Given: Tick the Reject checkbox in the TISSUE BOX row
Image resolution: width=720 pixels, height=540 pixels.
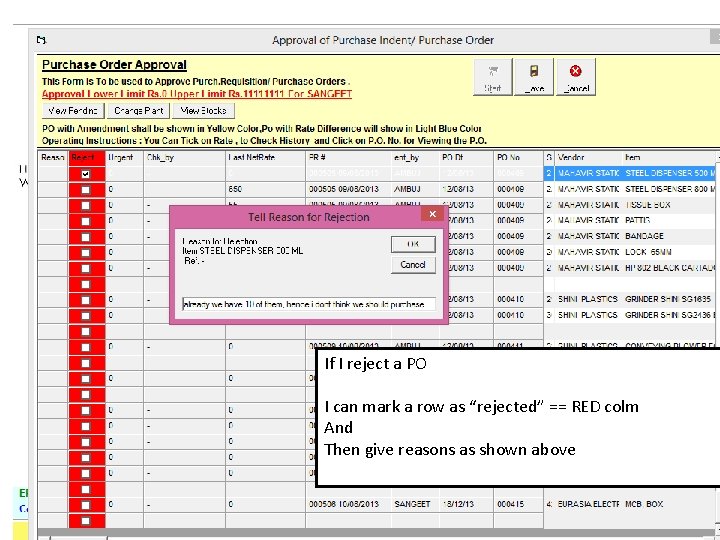Looking at the screenshot, I should [x=85, y=205].
